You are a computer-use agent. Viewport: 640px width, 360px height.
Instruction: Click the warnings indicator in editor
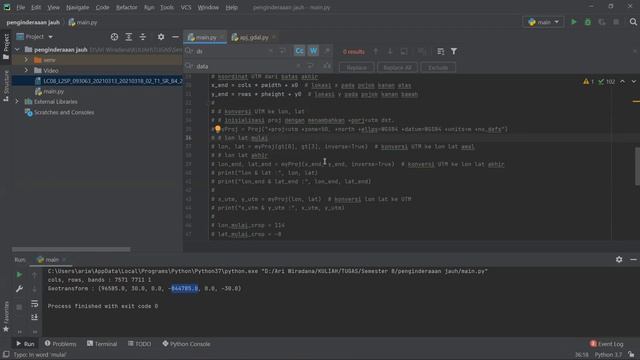(x=589, y=82)
